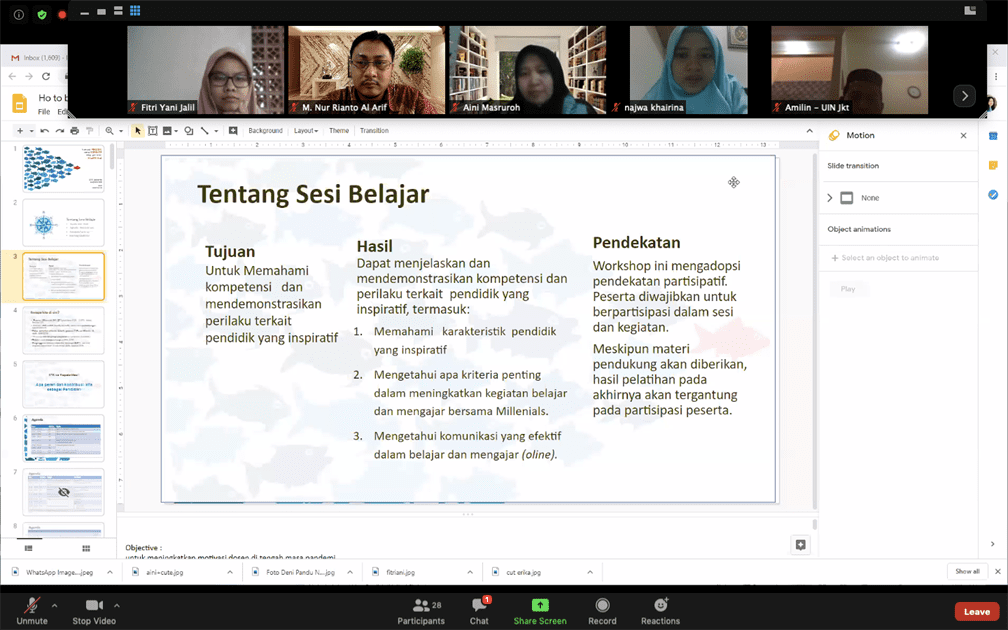
Task: Expand the Slide transition None section
Action: tap(830, 198)
